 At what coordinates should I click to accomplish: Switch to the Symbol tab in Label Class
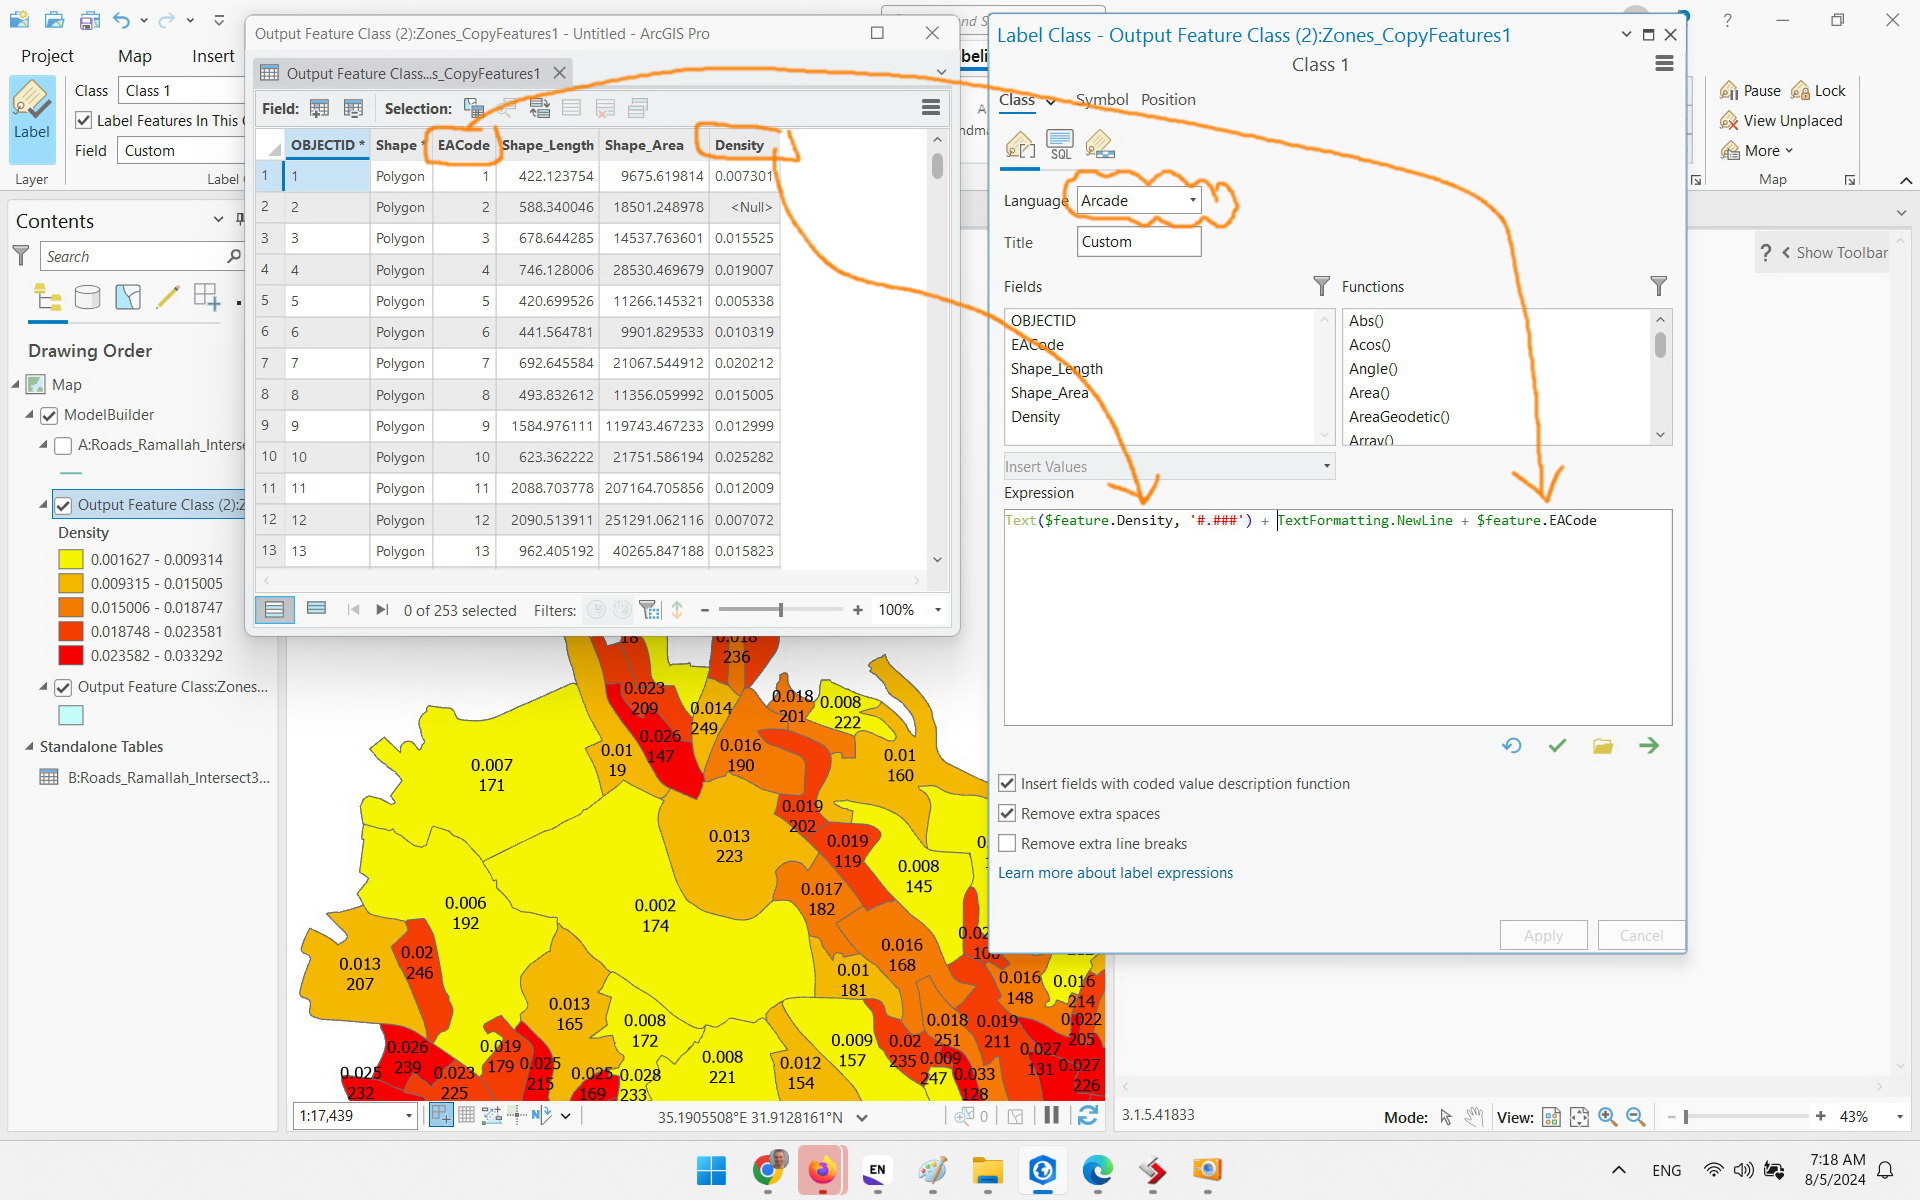[1102, 99]
